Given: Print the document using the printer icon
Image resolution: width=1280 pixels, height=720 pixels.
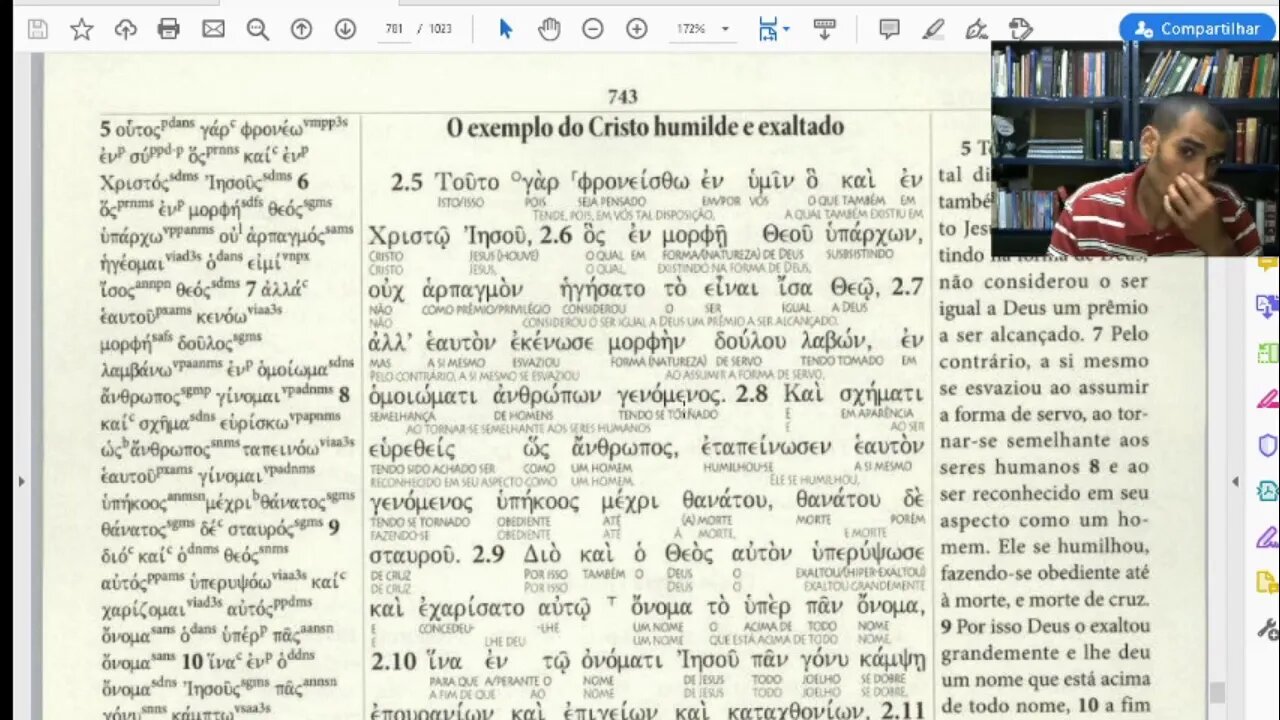Looking at the screenshot, I should pos(169,29).
